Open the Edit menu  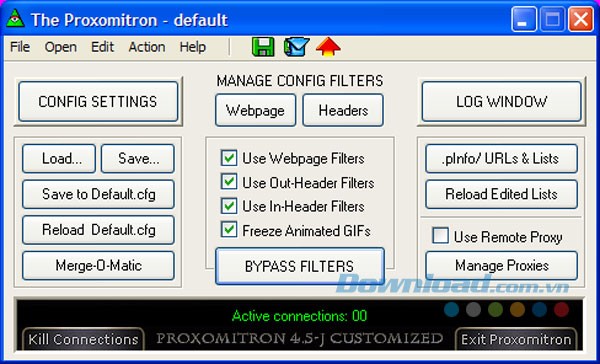[102, 47]
